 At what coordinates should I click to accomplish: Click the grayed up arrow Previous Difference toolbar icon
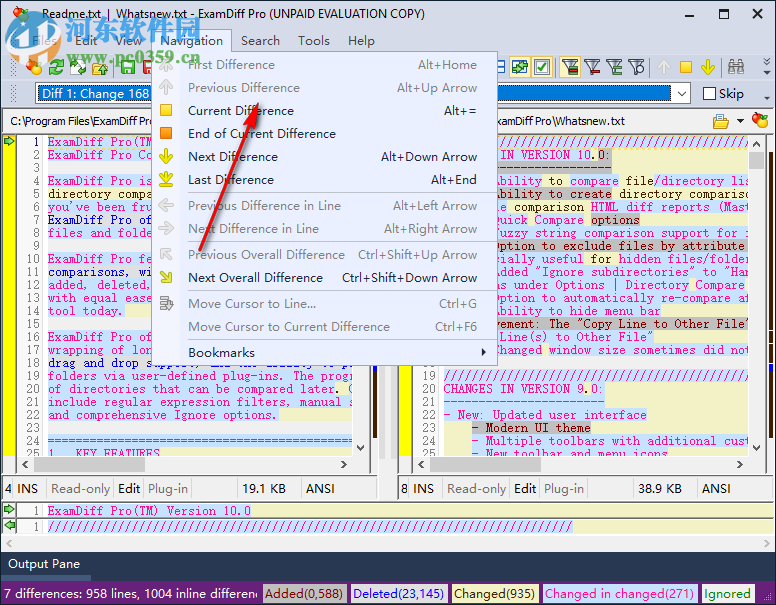point(664,67)
